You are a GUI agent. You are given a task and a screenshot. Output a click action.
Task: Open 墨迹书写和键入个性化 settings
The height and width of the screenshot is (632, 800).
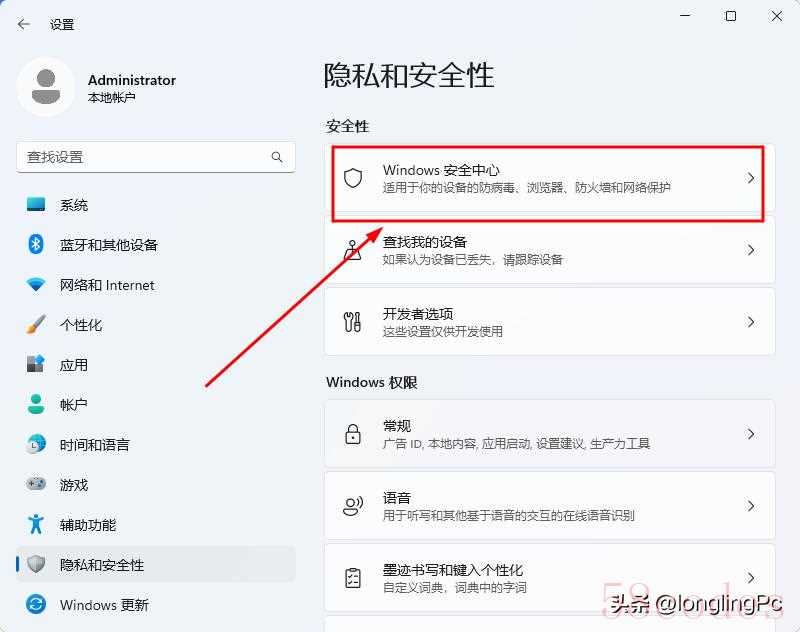[549, 578]
